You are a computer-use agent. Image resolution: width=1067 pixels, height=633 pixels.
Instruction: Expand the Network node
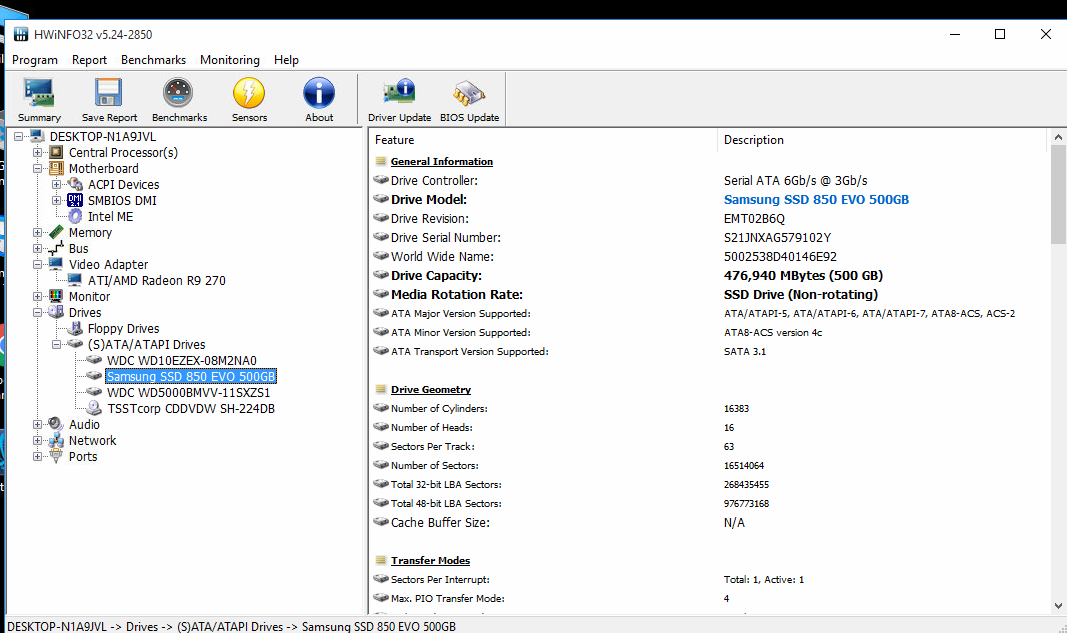click(37, 440)
